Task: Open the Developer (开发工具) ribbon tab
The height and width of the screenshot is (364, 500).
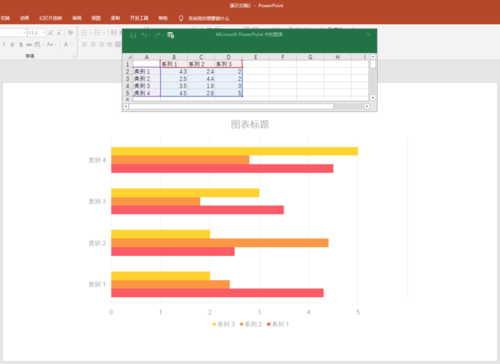Action: click(139, 18)
